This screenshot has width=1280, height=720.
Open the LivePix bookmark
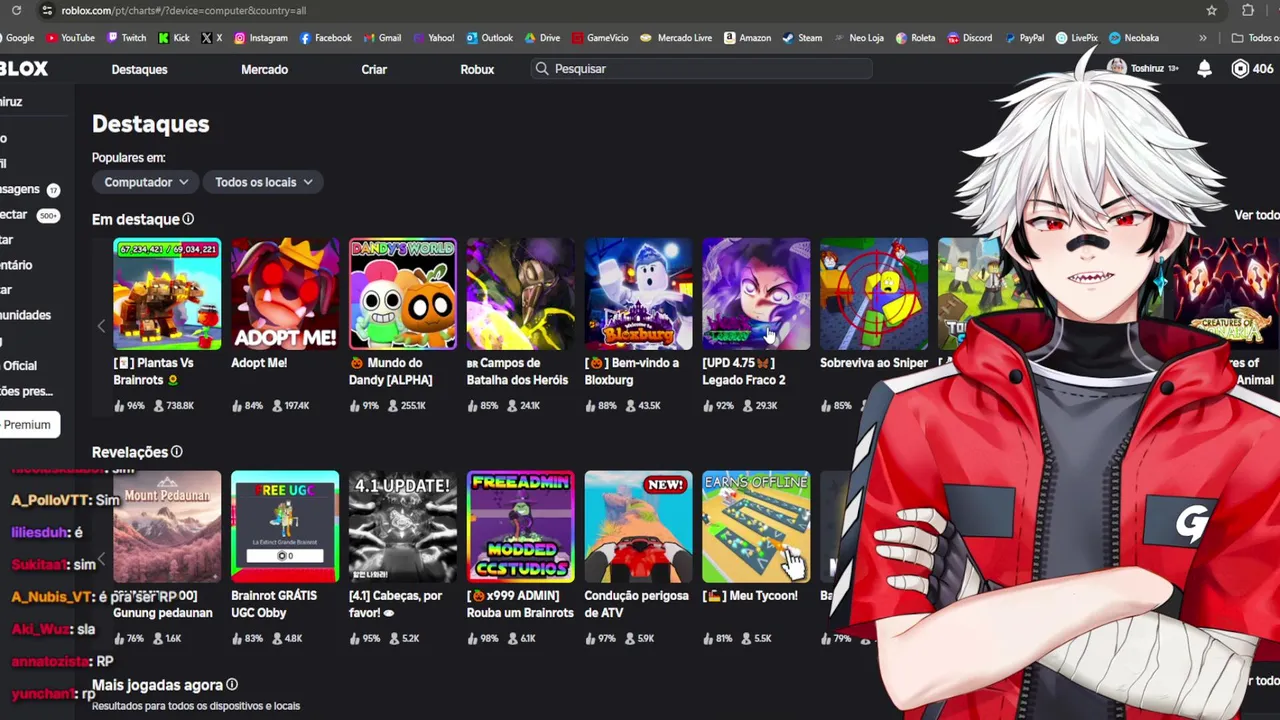(x=1076, y=38)
